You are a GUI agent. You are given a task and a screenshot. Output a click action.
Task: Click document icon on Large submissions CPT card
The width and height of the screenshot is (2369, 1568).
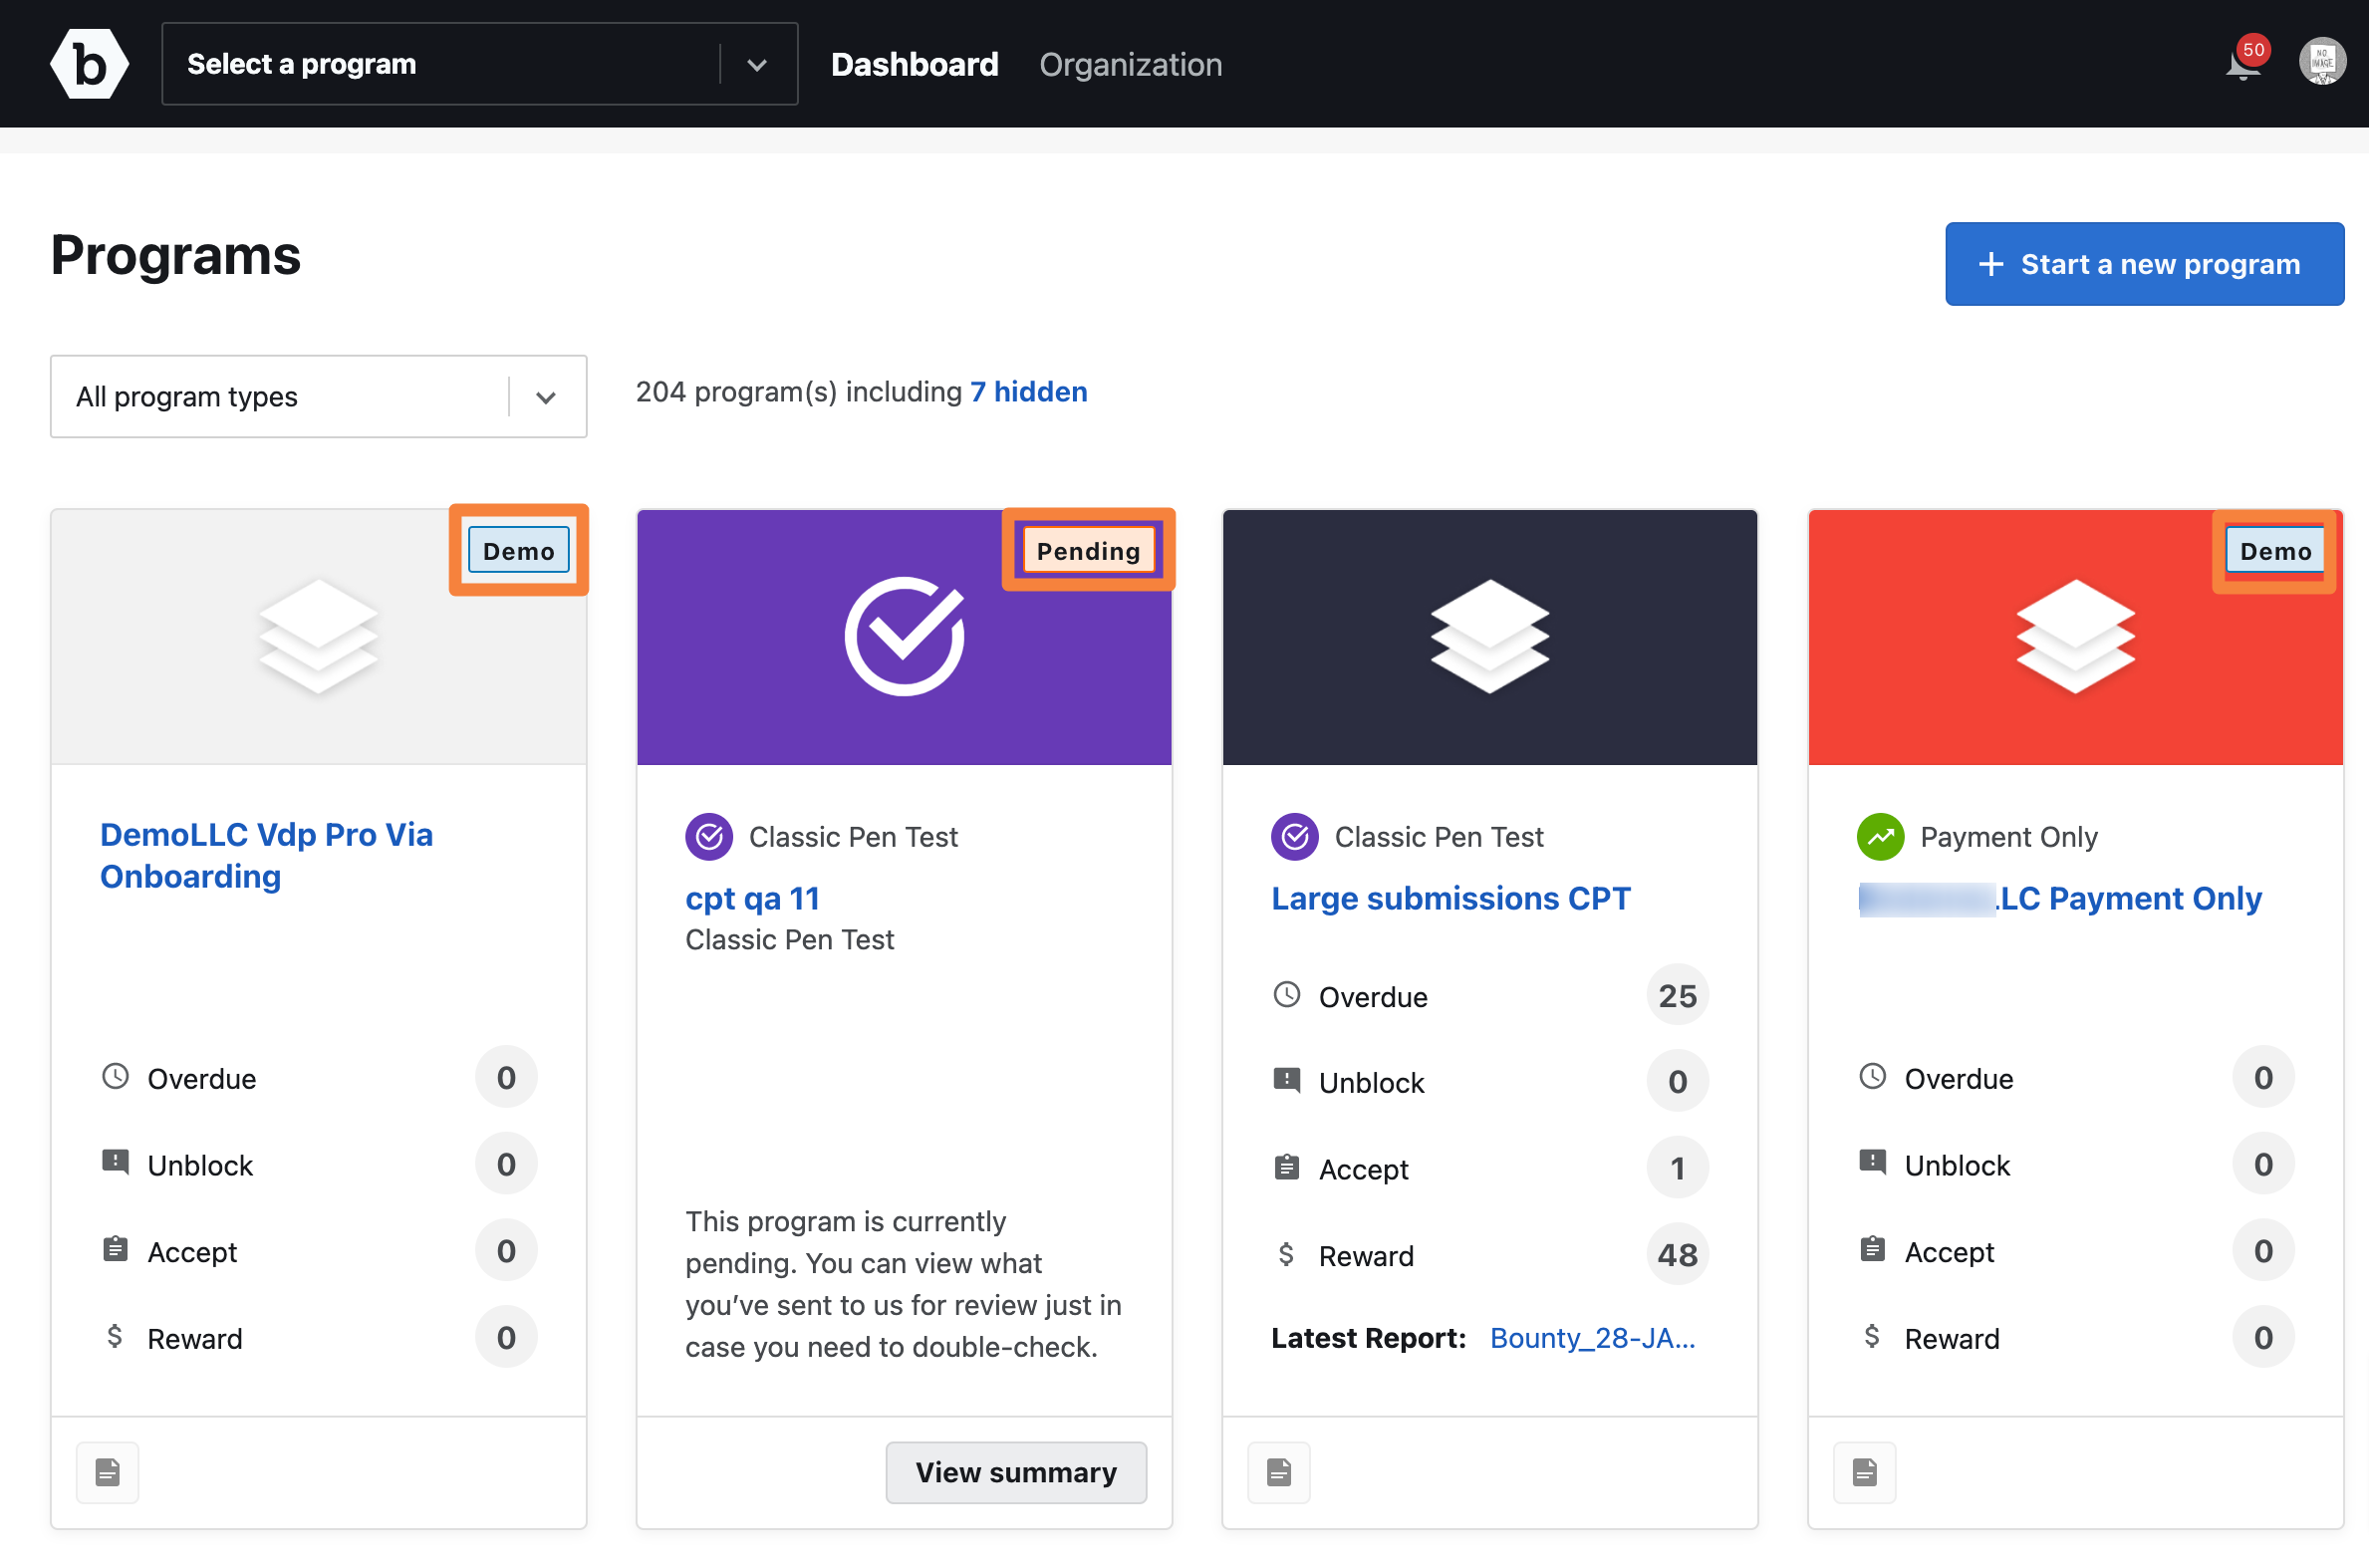pyautogui.click(x=1279, y=1472)
